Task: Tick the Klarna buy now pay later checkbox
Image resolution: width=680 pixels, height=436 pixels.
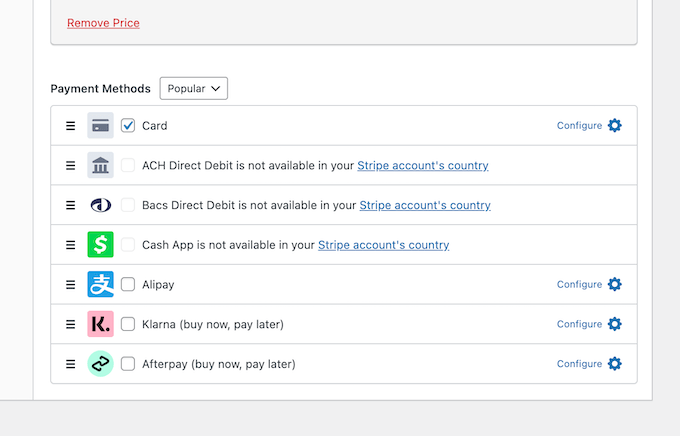Action: tap(128, 324)
